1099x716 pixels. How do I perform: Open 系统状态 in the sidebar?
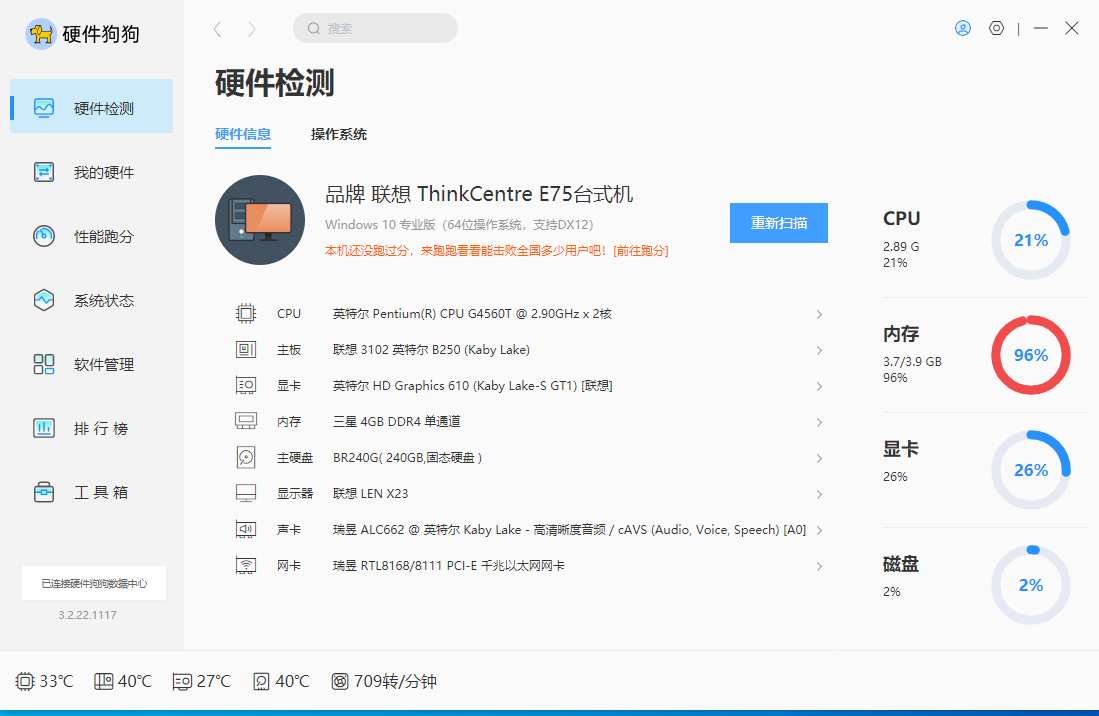coord(91,301)
